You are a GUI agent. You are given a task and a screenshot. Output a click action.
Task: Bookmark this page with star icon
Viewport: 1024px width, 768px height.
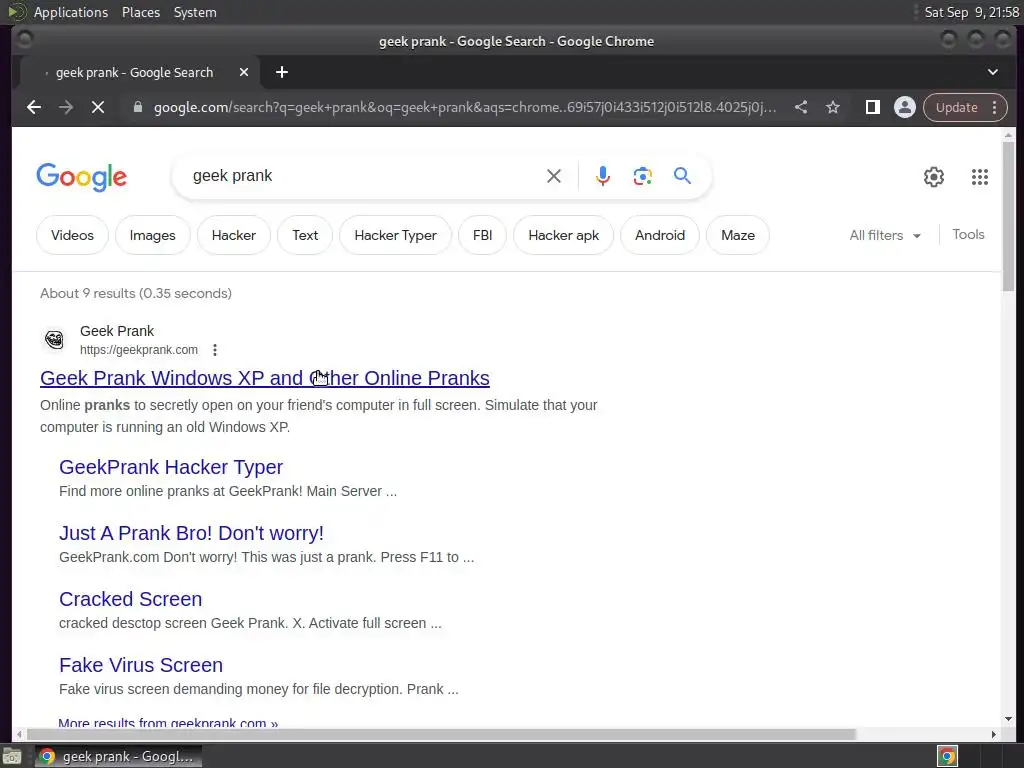pyautogui.click(x=833, y=107)
